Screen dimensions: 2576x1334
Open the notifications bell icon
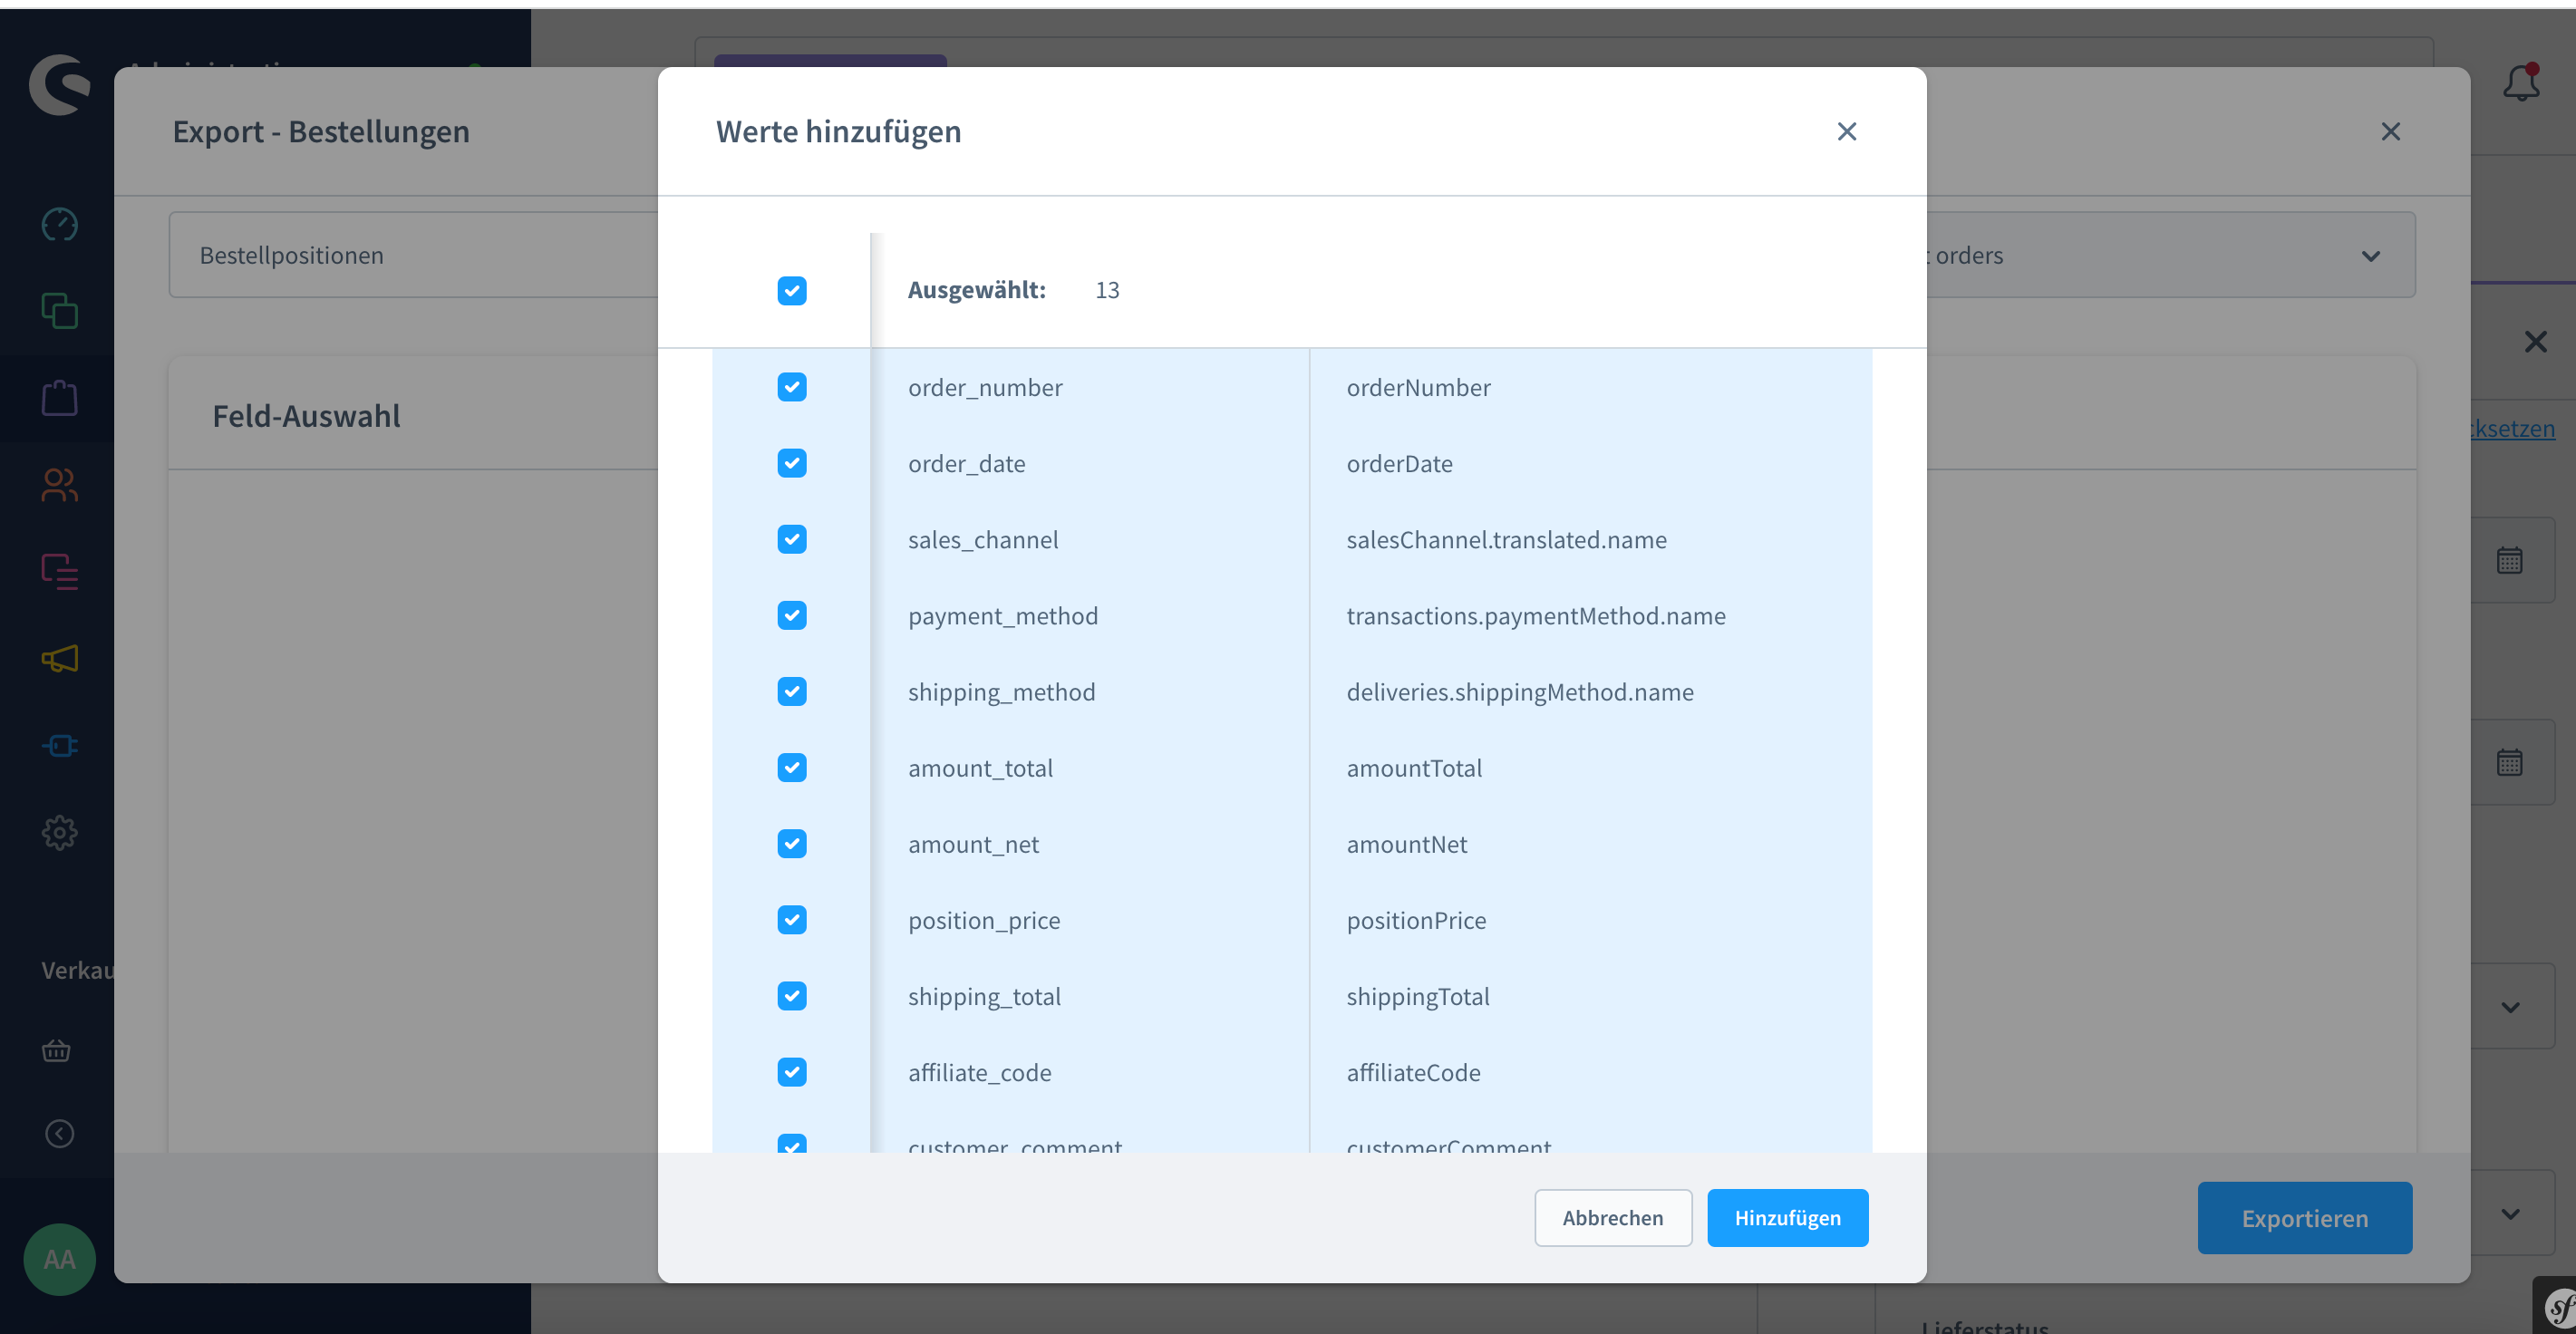click(2521, 83)
